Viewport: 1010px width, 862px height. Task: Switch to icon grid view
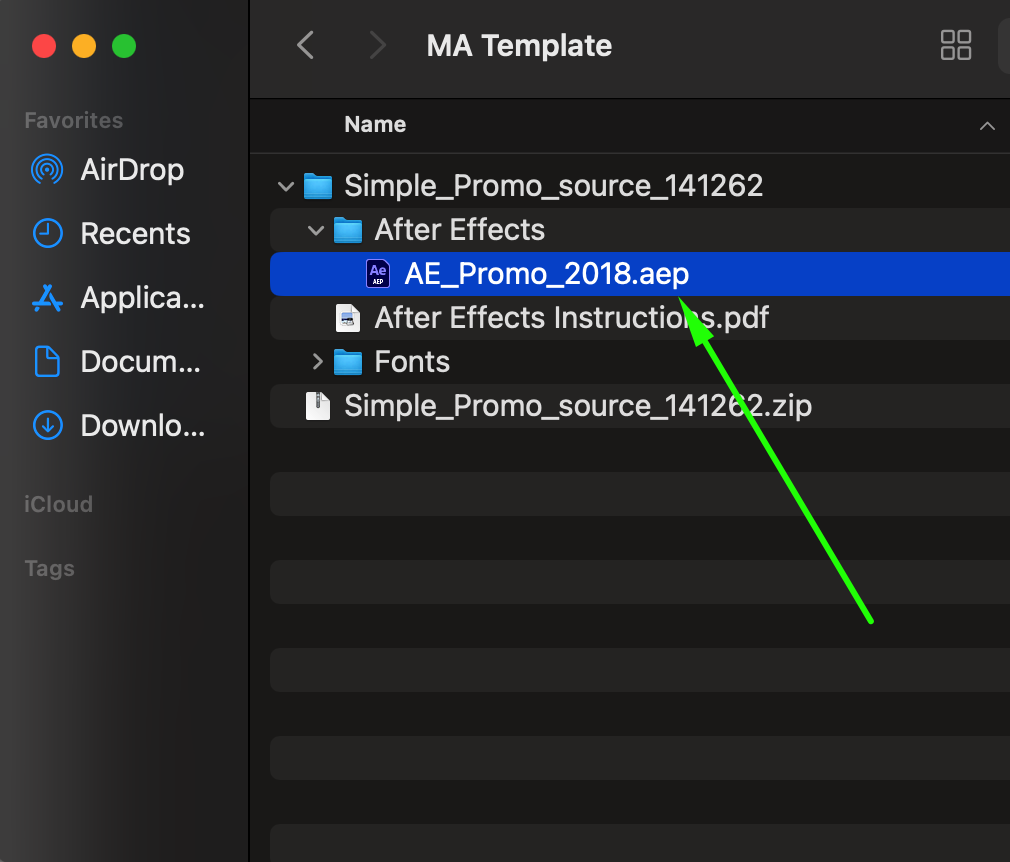pyautogui.click(x=956, y=45)
